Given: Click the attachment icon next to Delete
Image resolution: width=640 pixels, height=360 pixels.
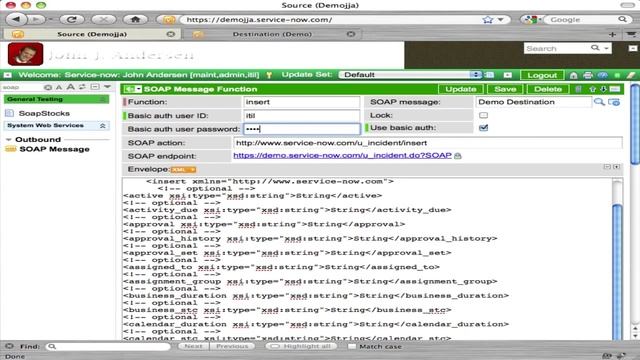Looking at the screenshot, I should pos(578,89).
